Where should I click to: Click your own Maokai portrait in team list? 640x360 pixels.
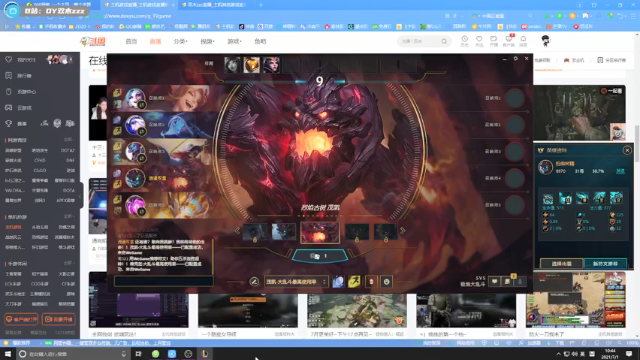(135, 178)
